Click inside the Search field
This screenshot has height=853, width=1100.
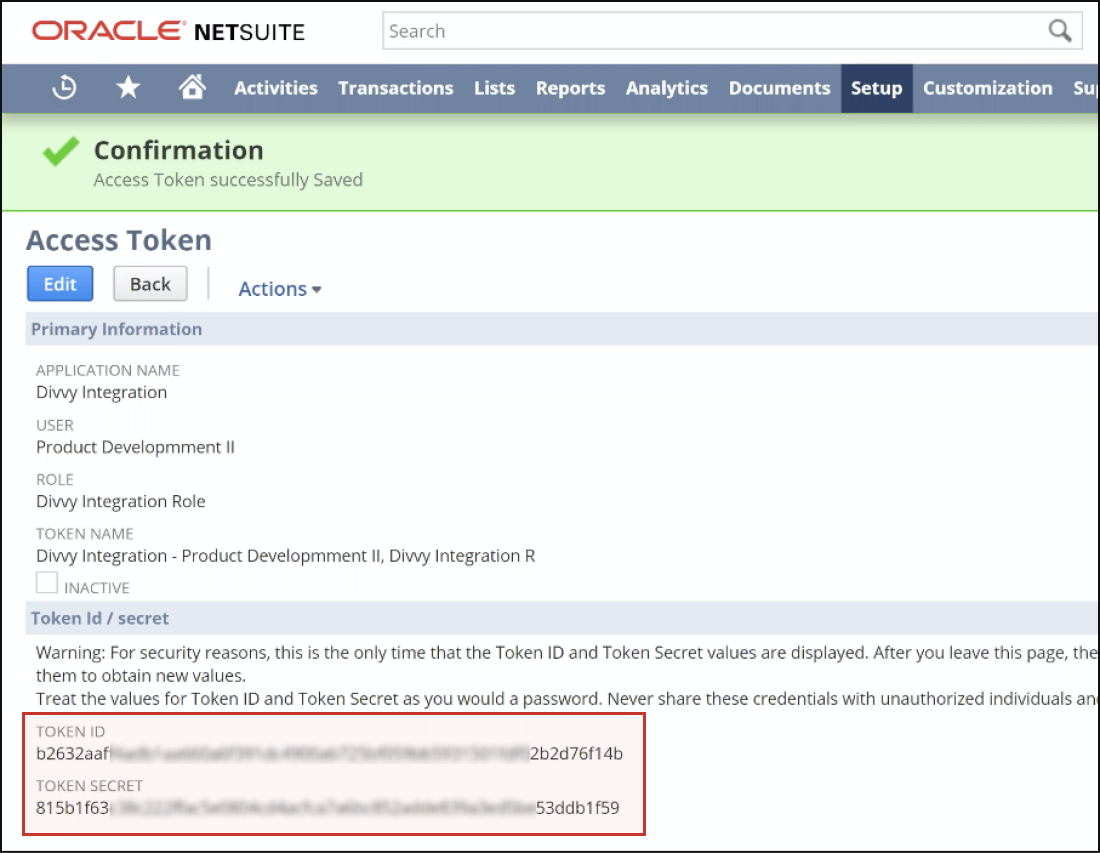click(700, 31)
